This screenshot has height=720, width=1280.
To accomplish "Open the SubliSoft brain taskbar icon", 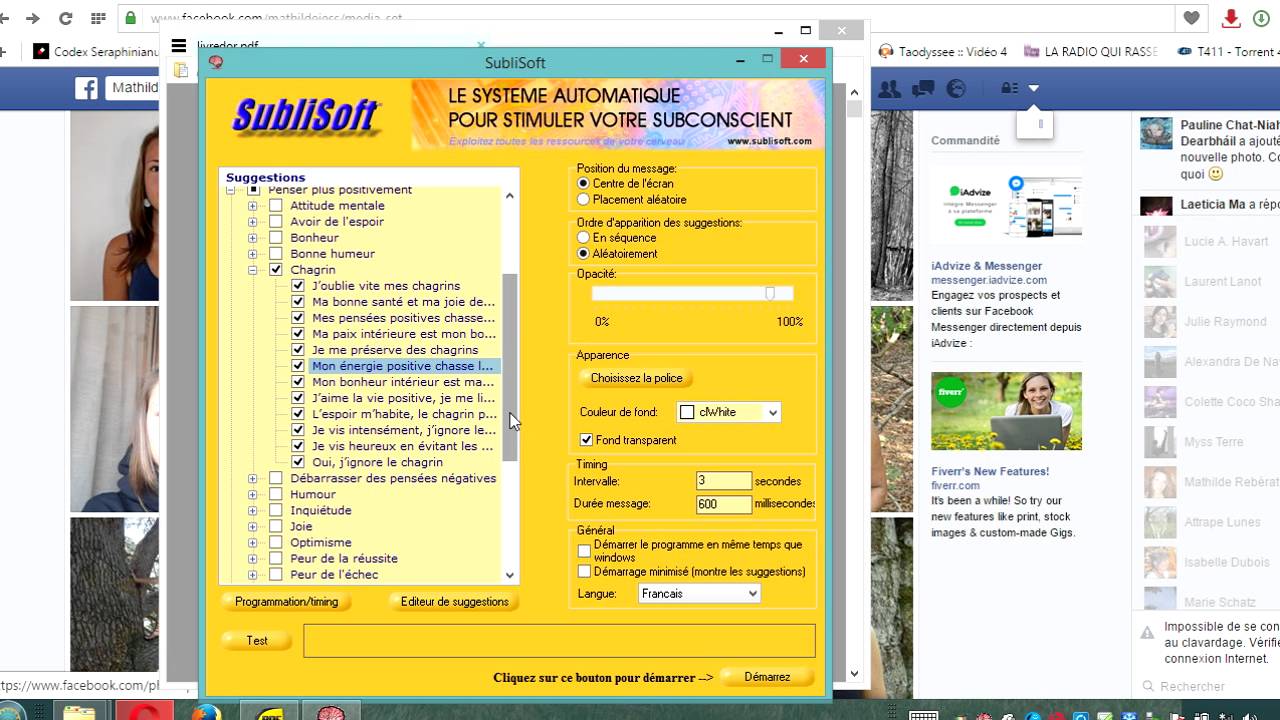I will click(x=330, y=712).
